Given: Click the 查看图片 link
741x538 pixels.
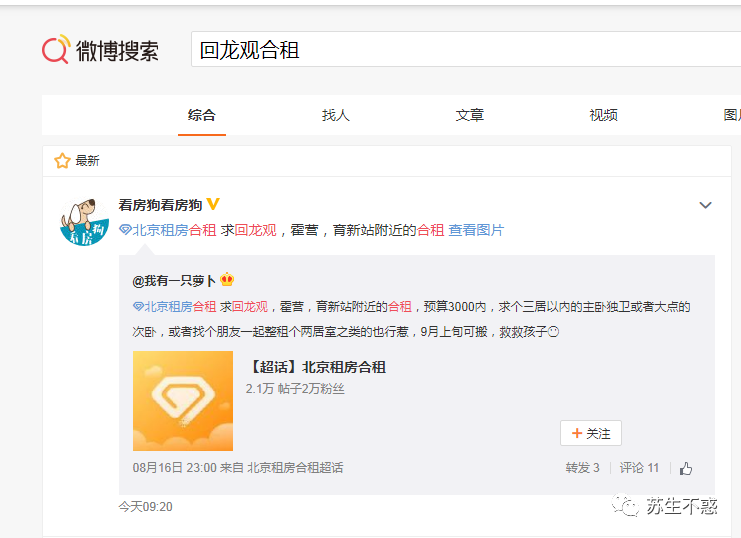Looking at the screenshot, I should [x=476, y=230].
